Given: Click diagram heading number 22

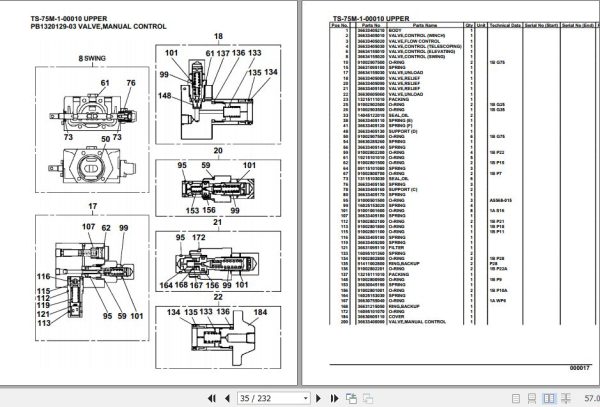Looking at the screenshot, I should 218,297.
